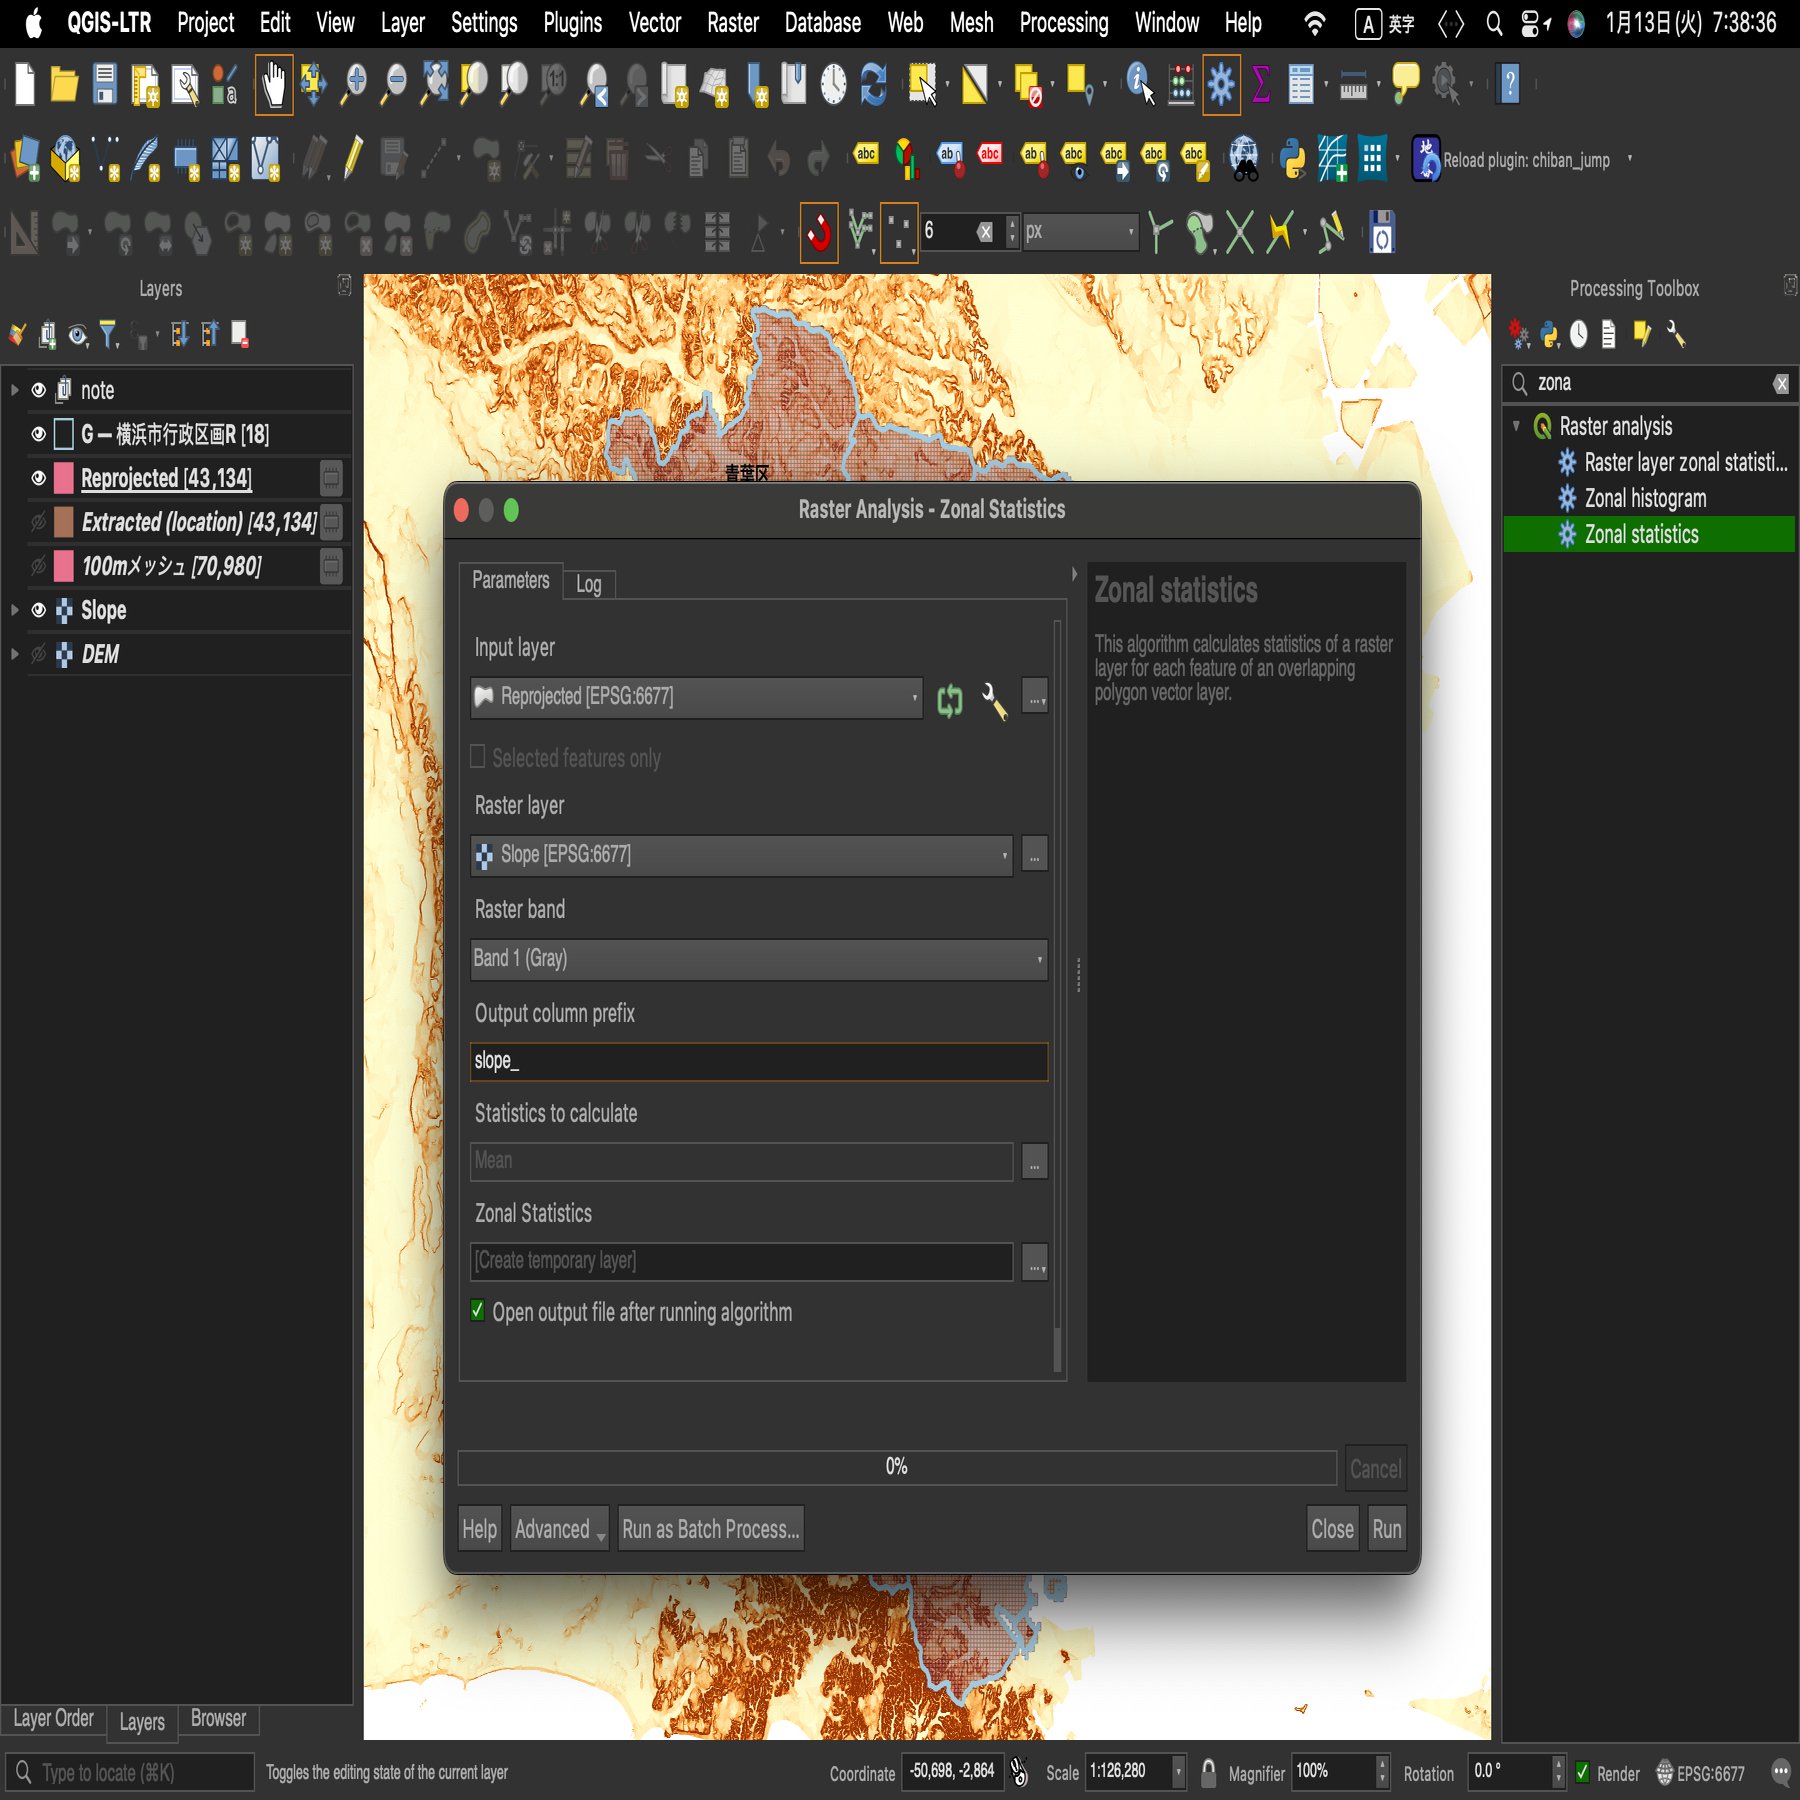The width and height of the screenshot is (1800, 1800).
Task: Open the log messages icon in status bar
Action: coord(1780,1773)
